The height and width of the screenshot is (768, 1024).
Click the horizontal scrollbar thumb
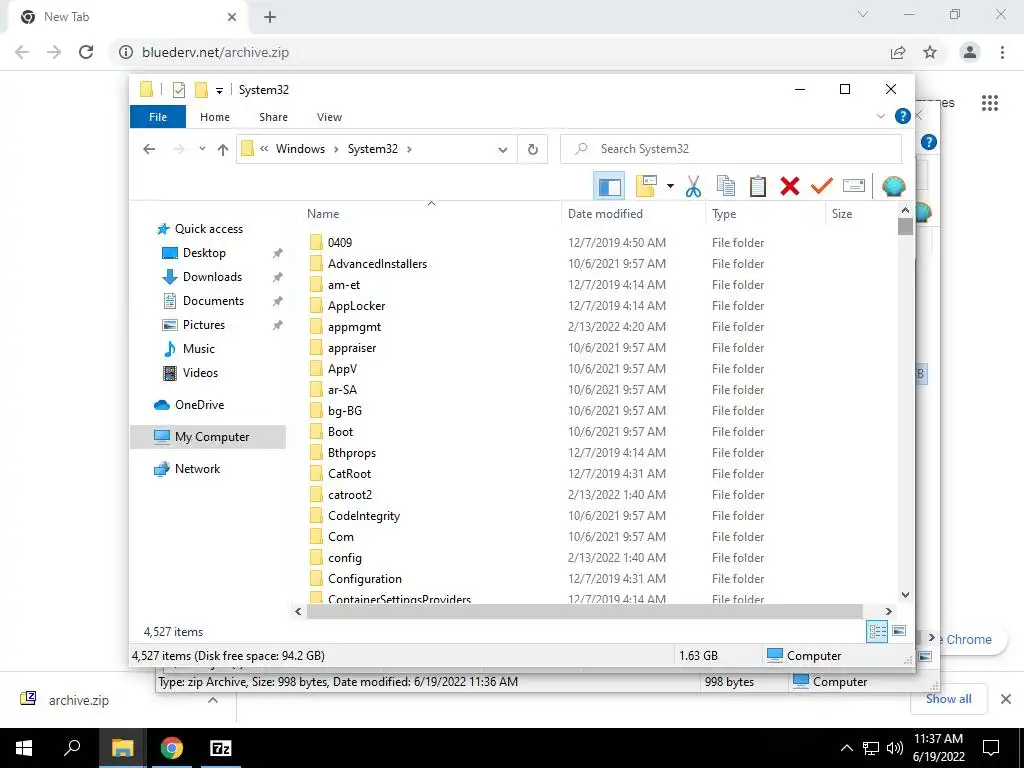(584, 611)
